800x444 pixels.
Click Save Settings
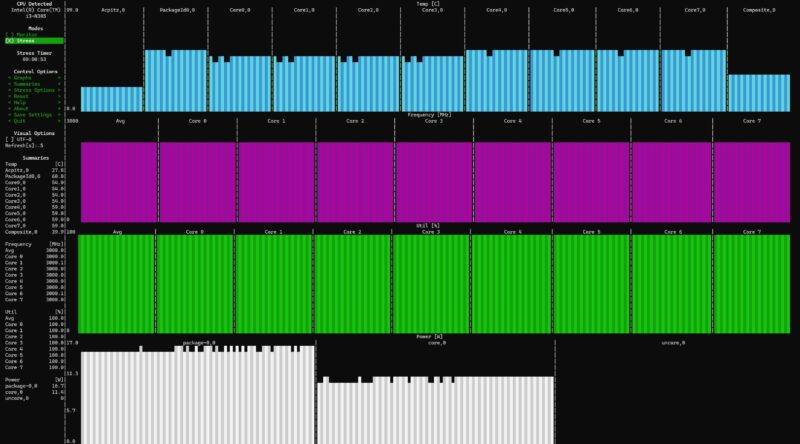pyautogui.click(x=34, y=115)
